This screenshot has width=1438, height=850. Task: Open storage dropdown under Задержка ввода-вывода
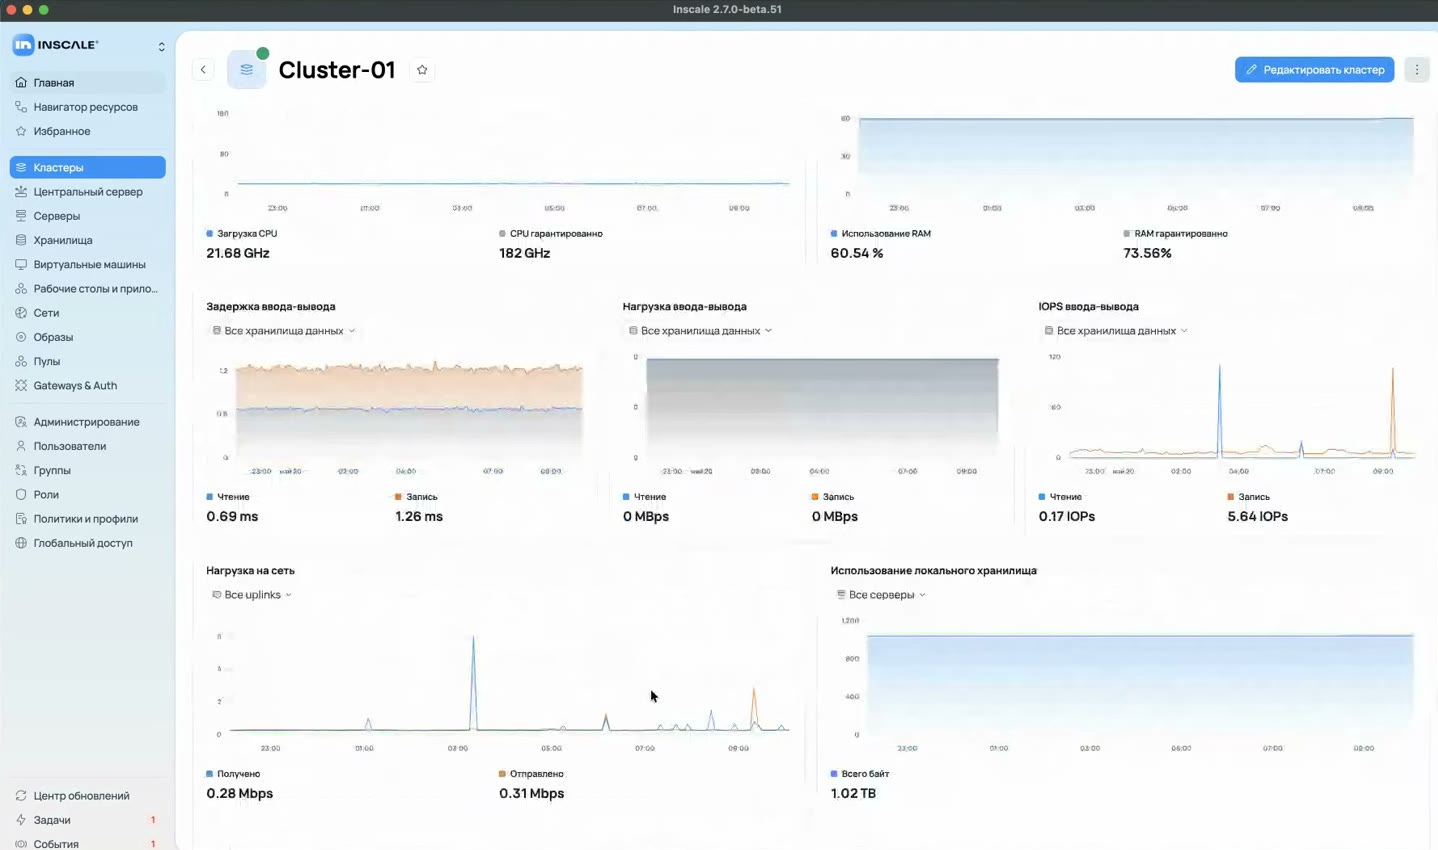pos(283,331)
